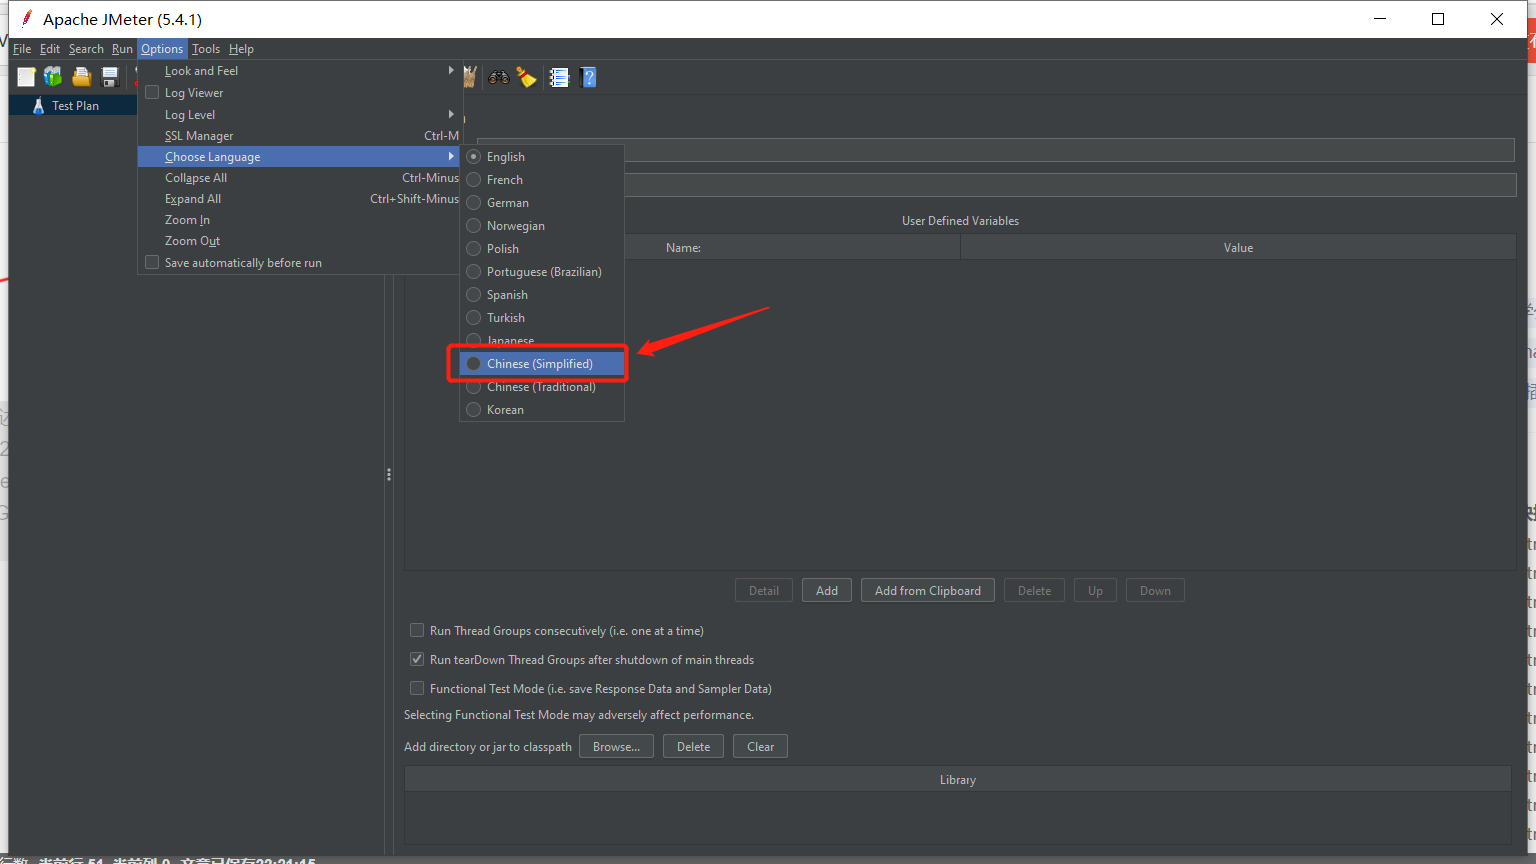Viewport: 1536px width, 864px height.
Task: Click the classpath Delete button
Action: (693, 746)
